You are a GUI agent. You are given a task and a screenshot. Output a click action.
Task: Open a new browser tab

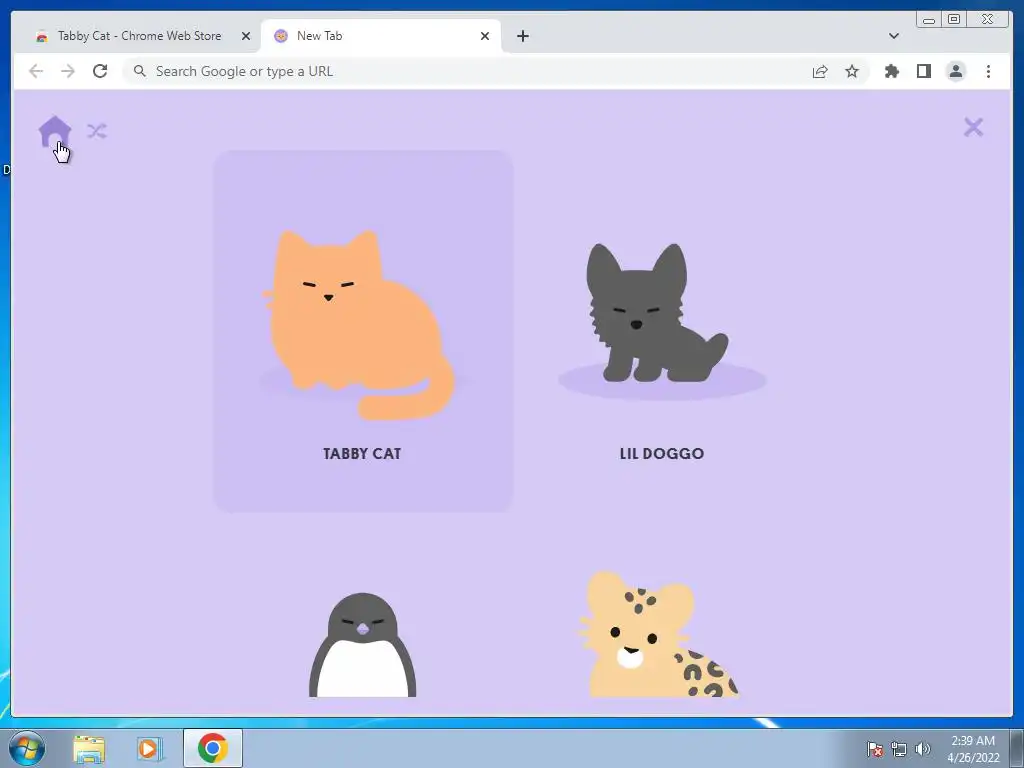(522, 36)
